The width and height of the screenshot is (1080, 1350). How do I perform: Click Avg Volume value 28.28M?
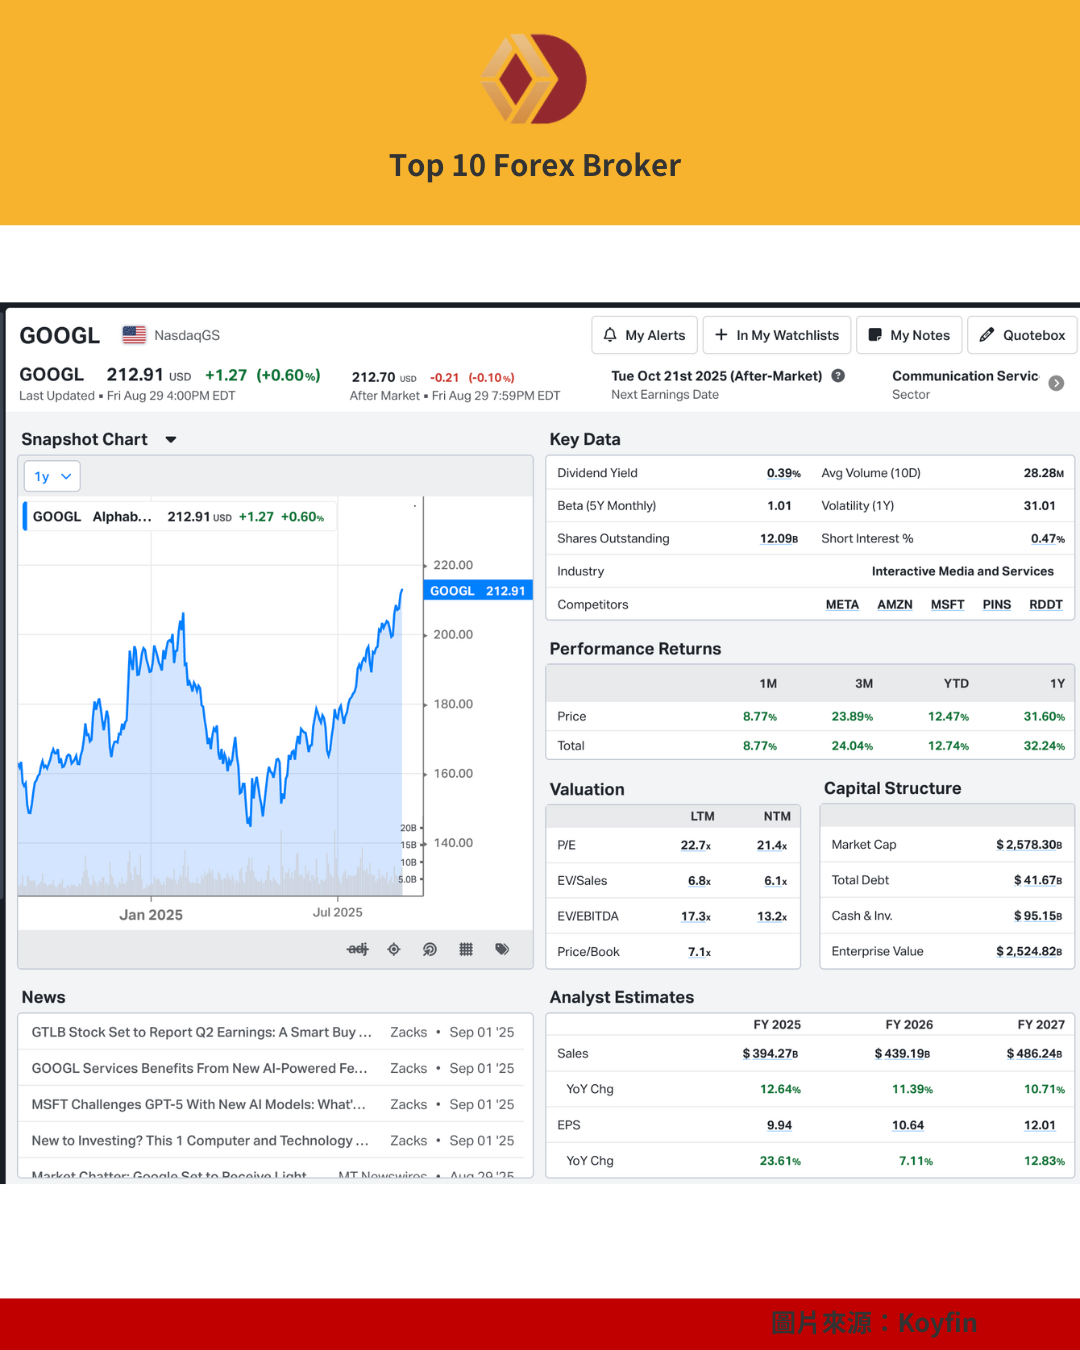click(1044, 473)
